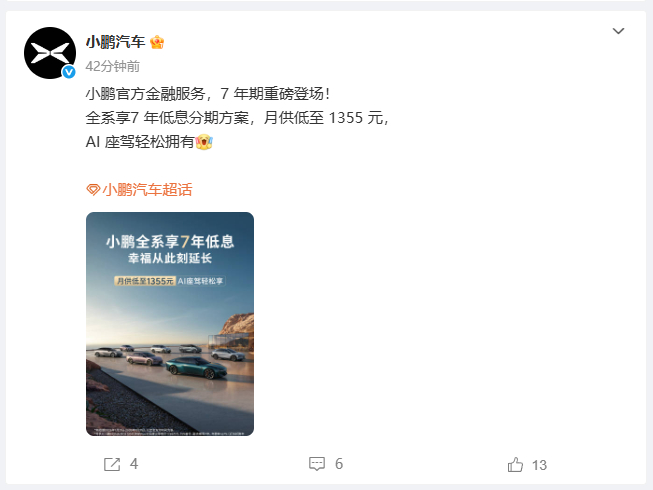Like the post with thumbs-up icon

click(515, 465)
